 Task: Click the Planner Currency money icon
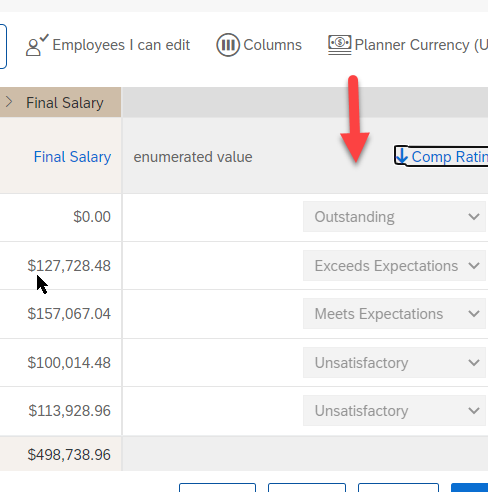tap(339, 45)
